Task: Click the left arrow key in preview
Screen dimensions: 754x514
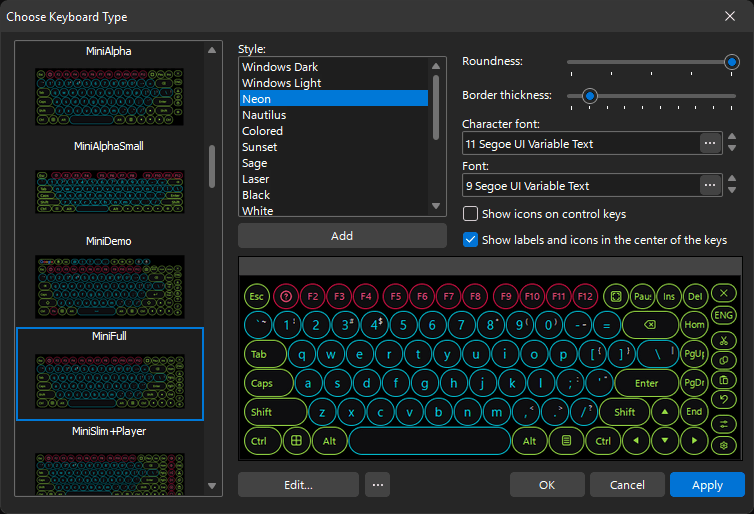Action: (636, 441)
